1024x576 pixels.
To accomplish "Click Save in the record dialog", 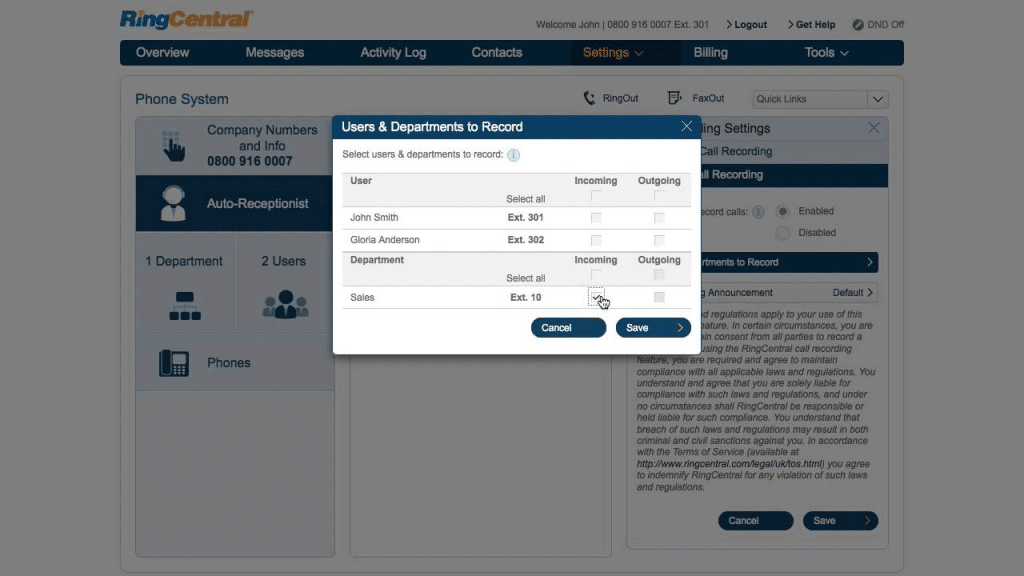I will (652, 328).
